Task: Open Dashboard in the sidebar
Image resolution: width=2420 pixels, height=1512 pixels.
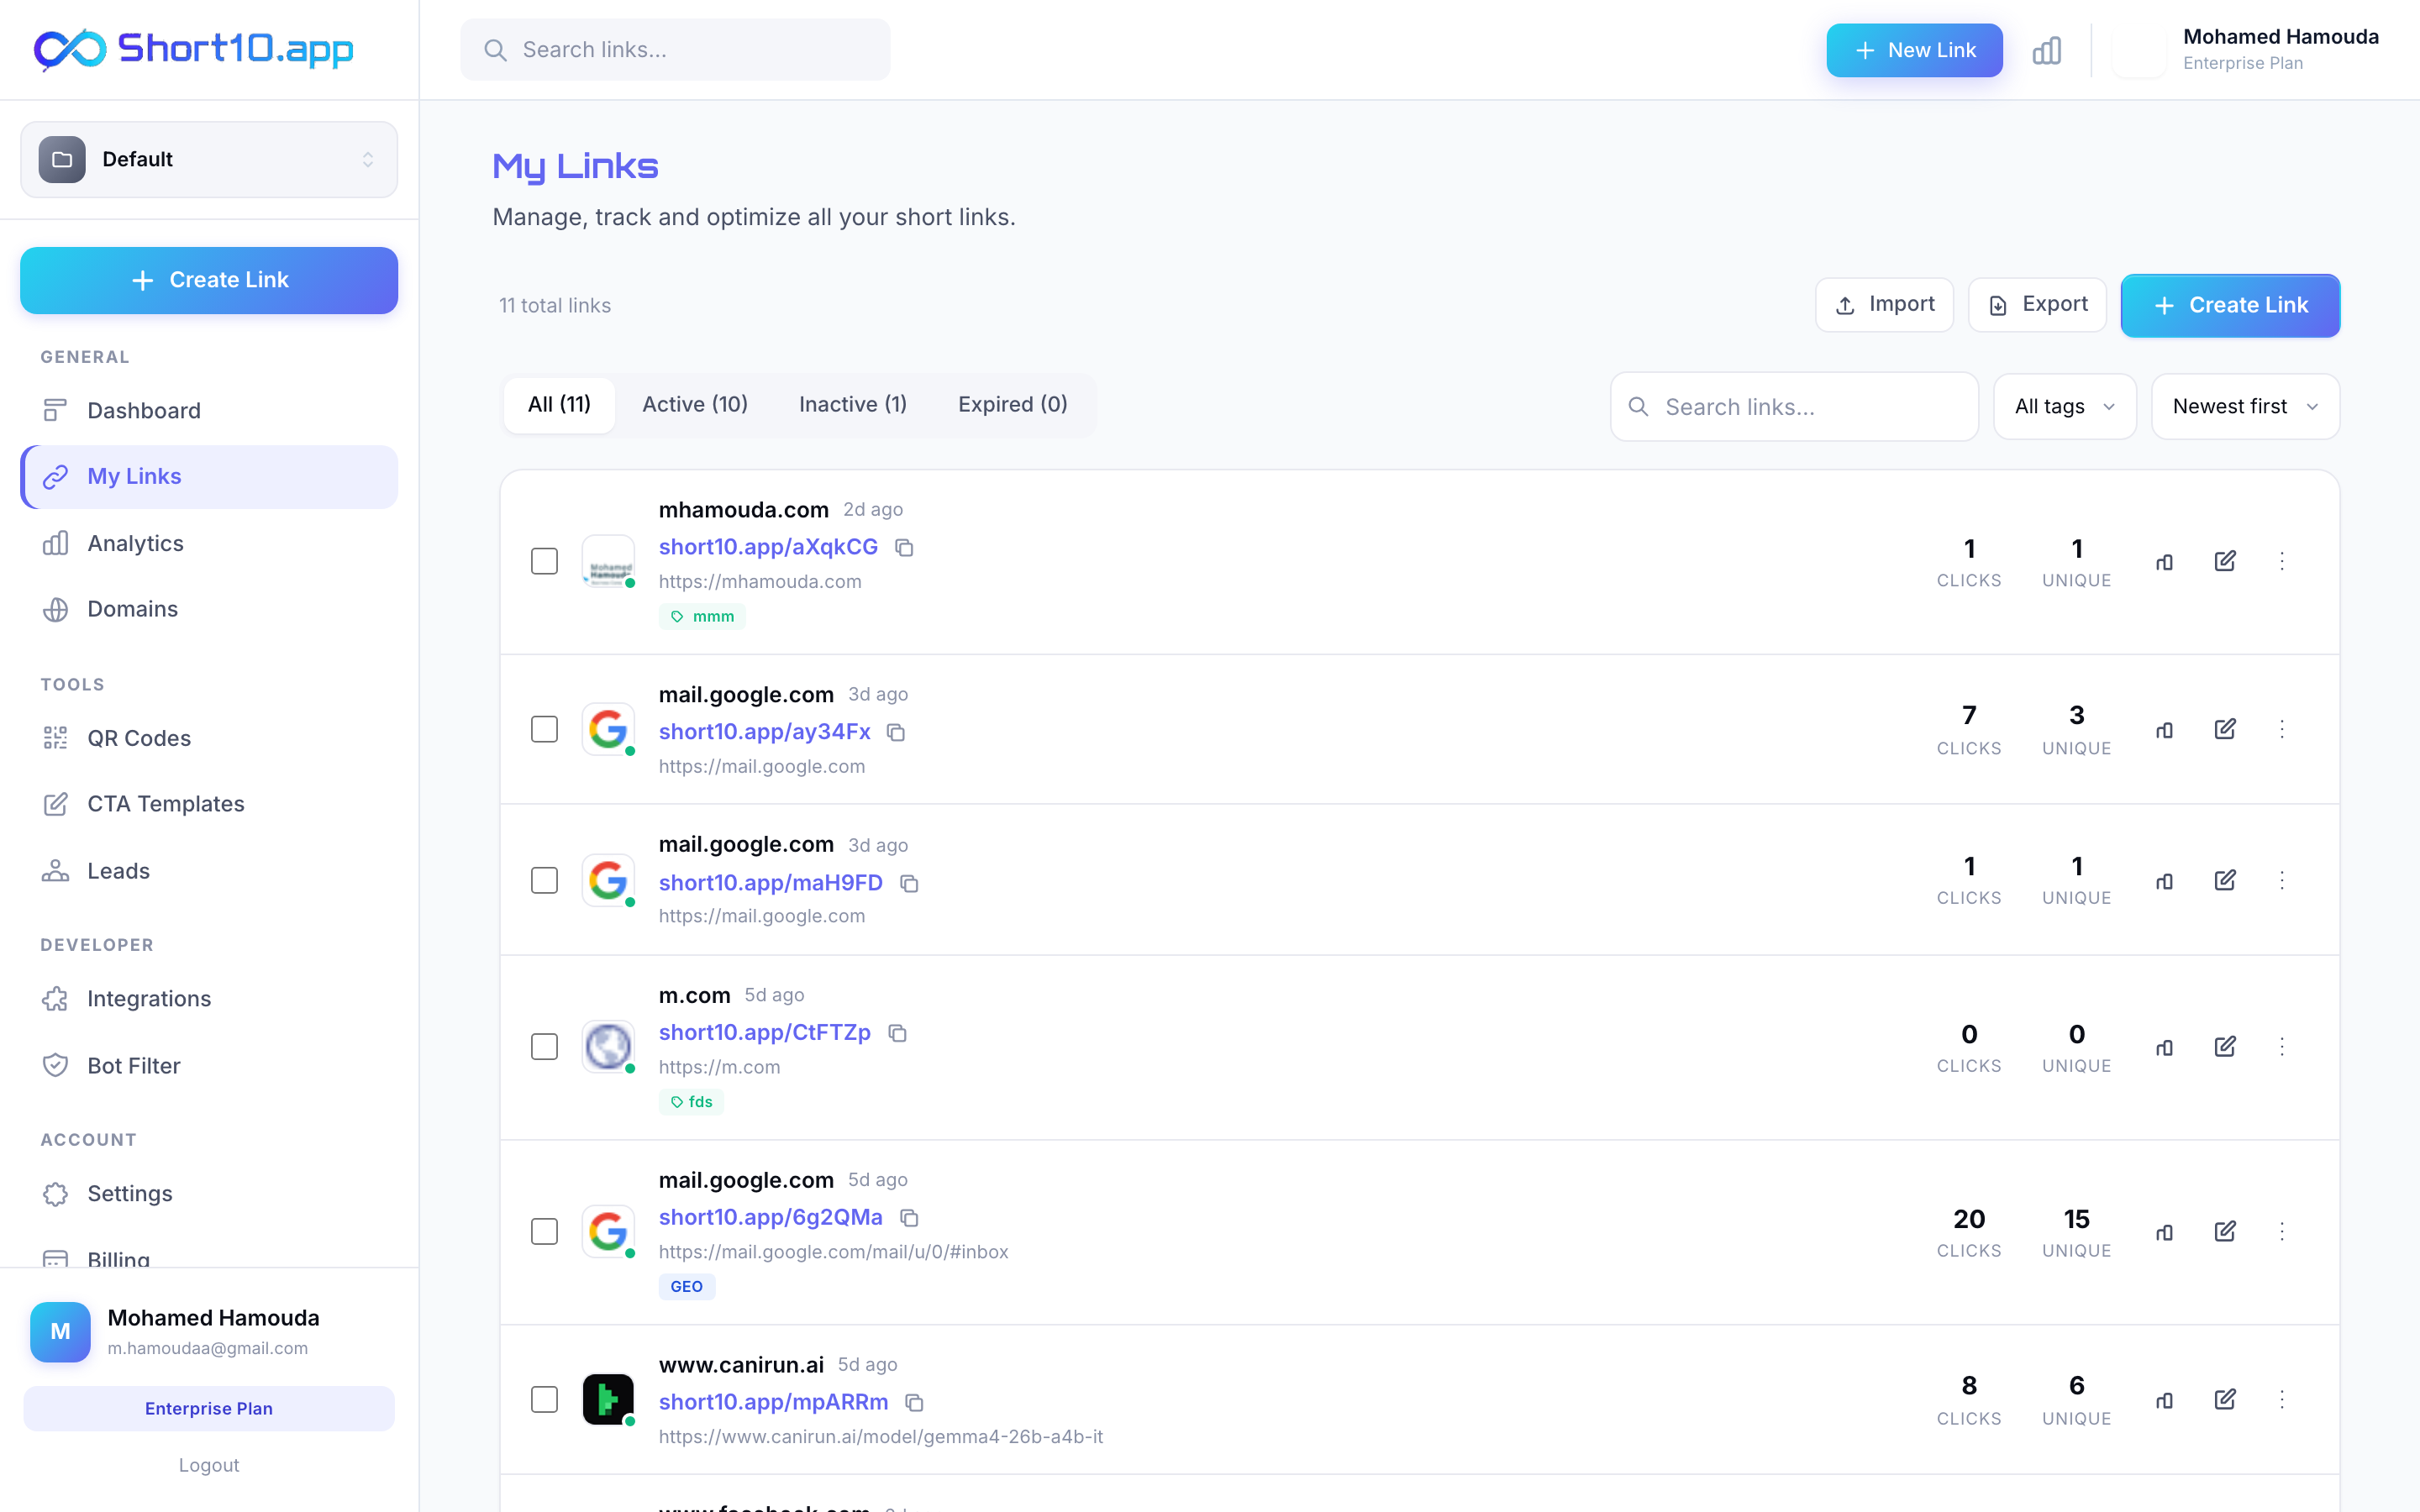Action: [209, 410]
